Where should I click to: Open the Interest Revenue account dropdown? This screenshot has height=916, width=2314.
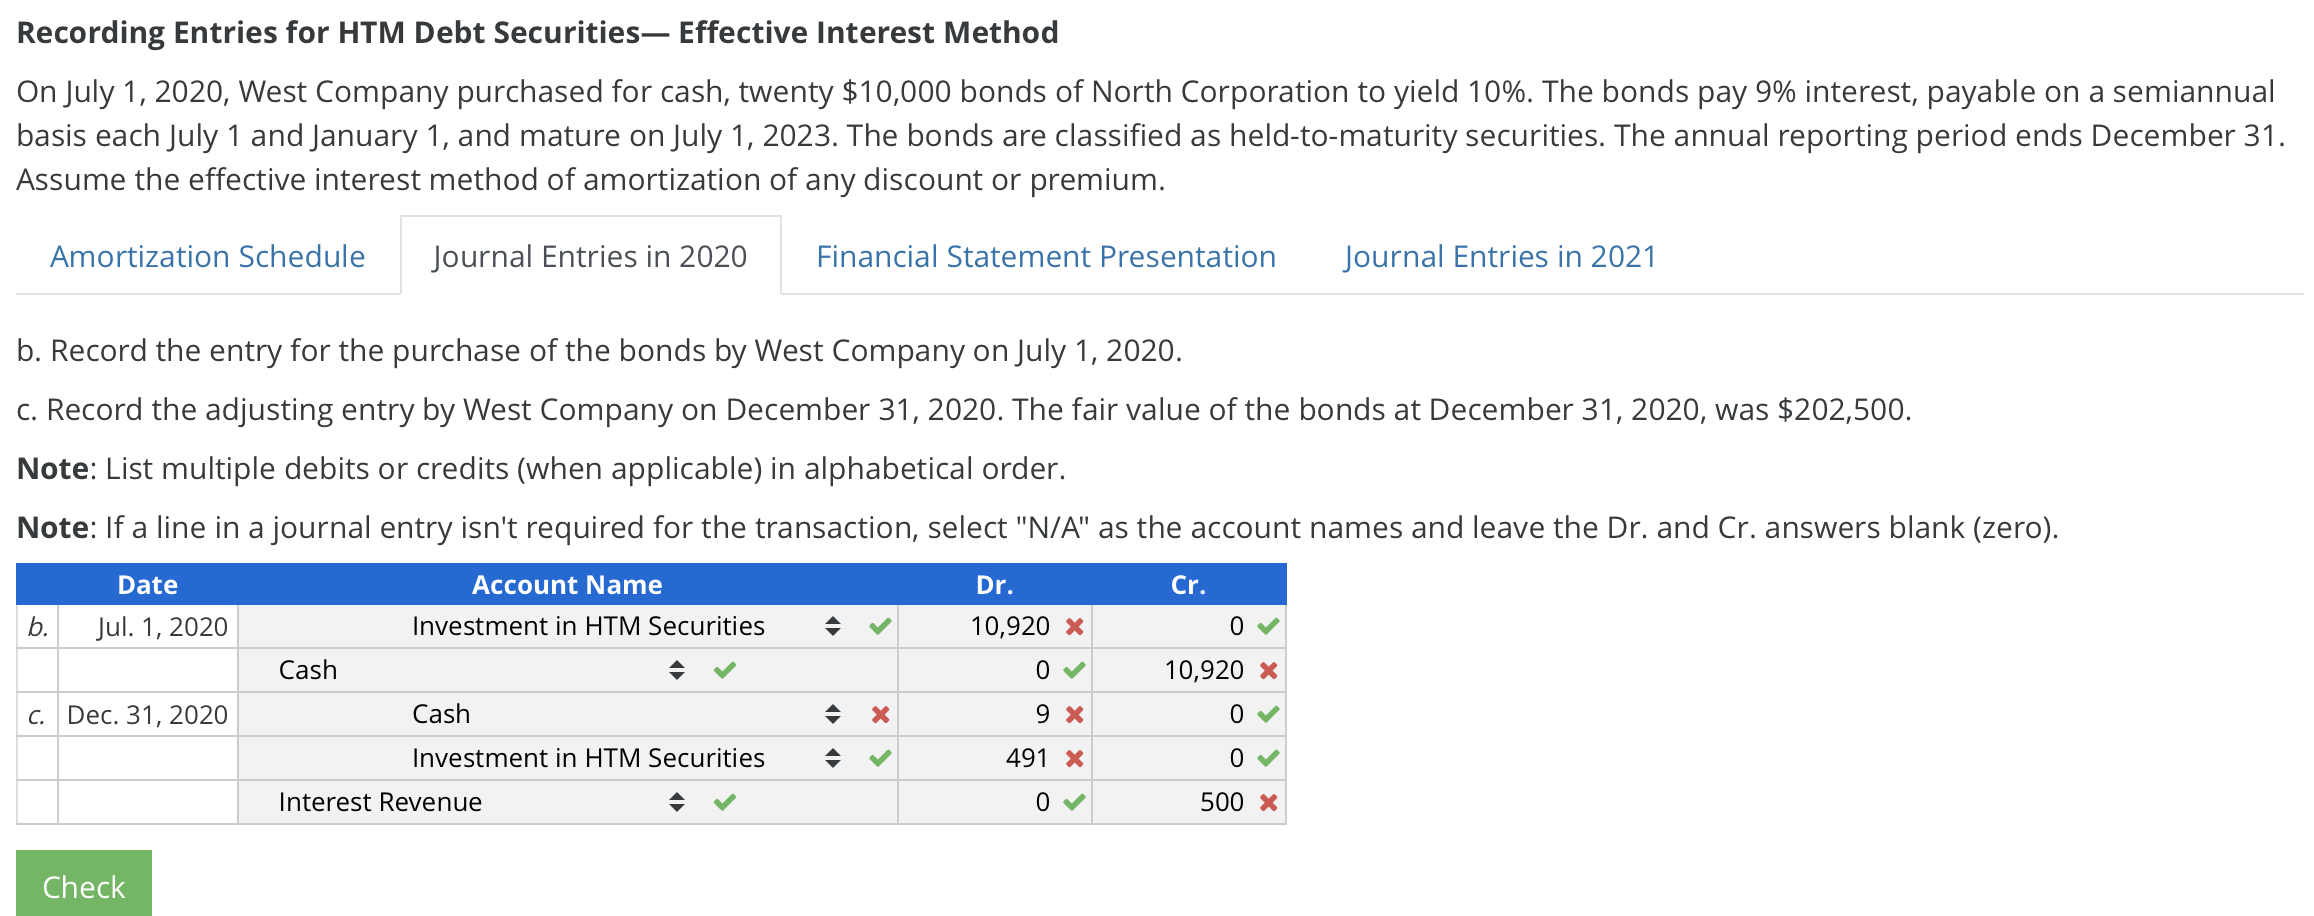[678, 801]
